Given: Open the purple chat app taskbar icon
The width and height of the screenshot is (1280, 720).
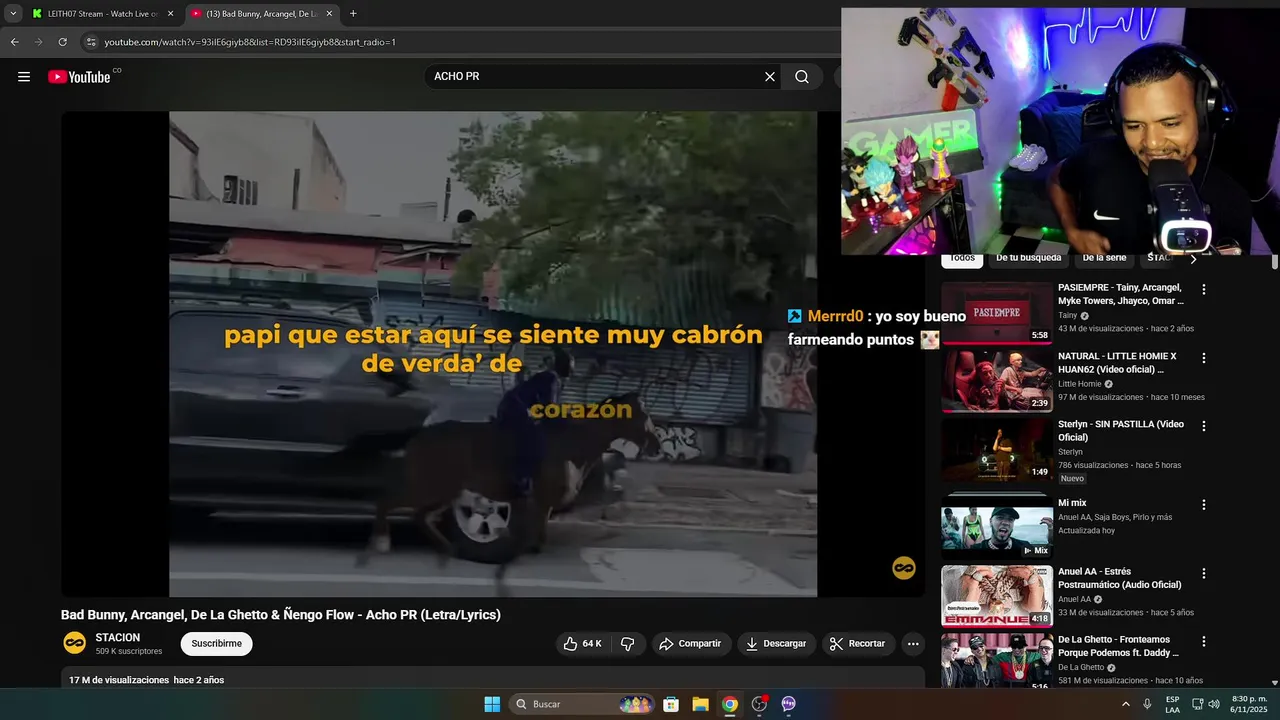Looking at the screenshot, I should pos(789,704).
